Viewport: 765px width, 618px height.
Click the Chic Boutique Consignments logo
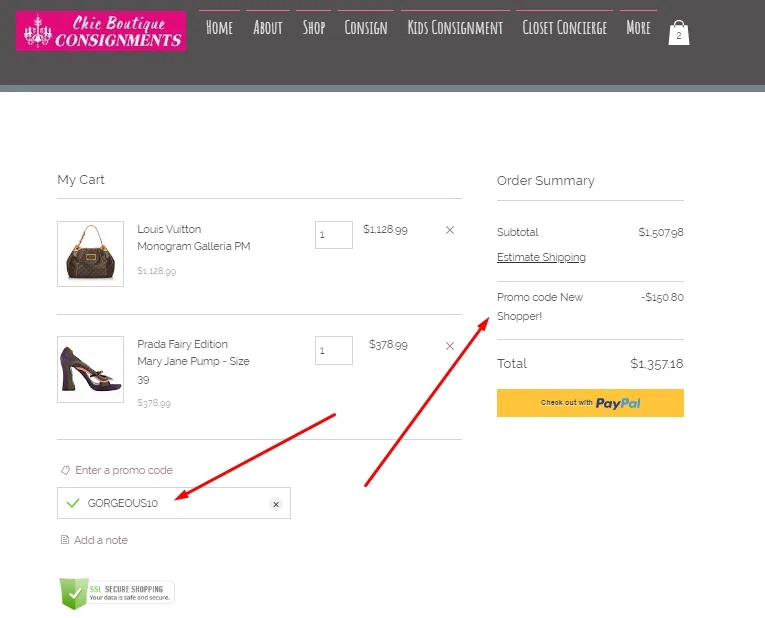tap(101, 31)
